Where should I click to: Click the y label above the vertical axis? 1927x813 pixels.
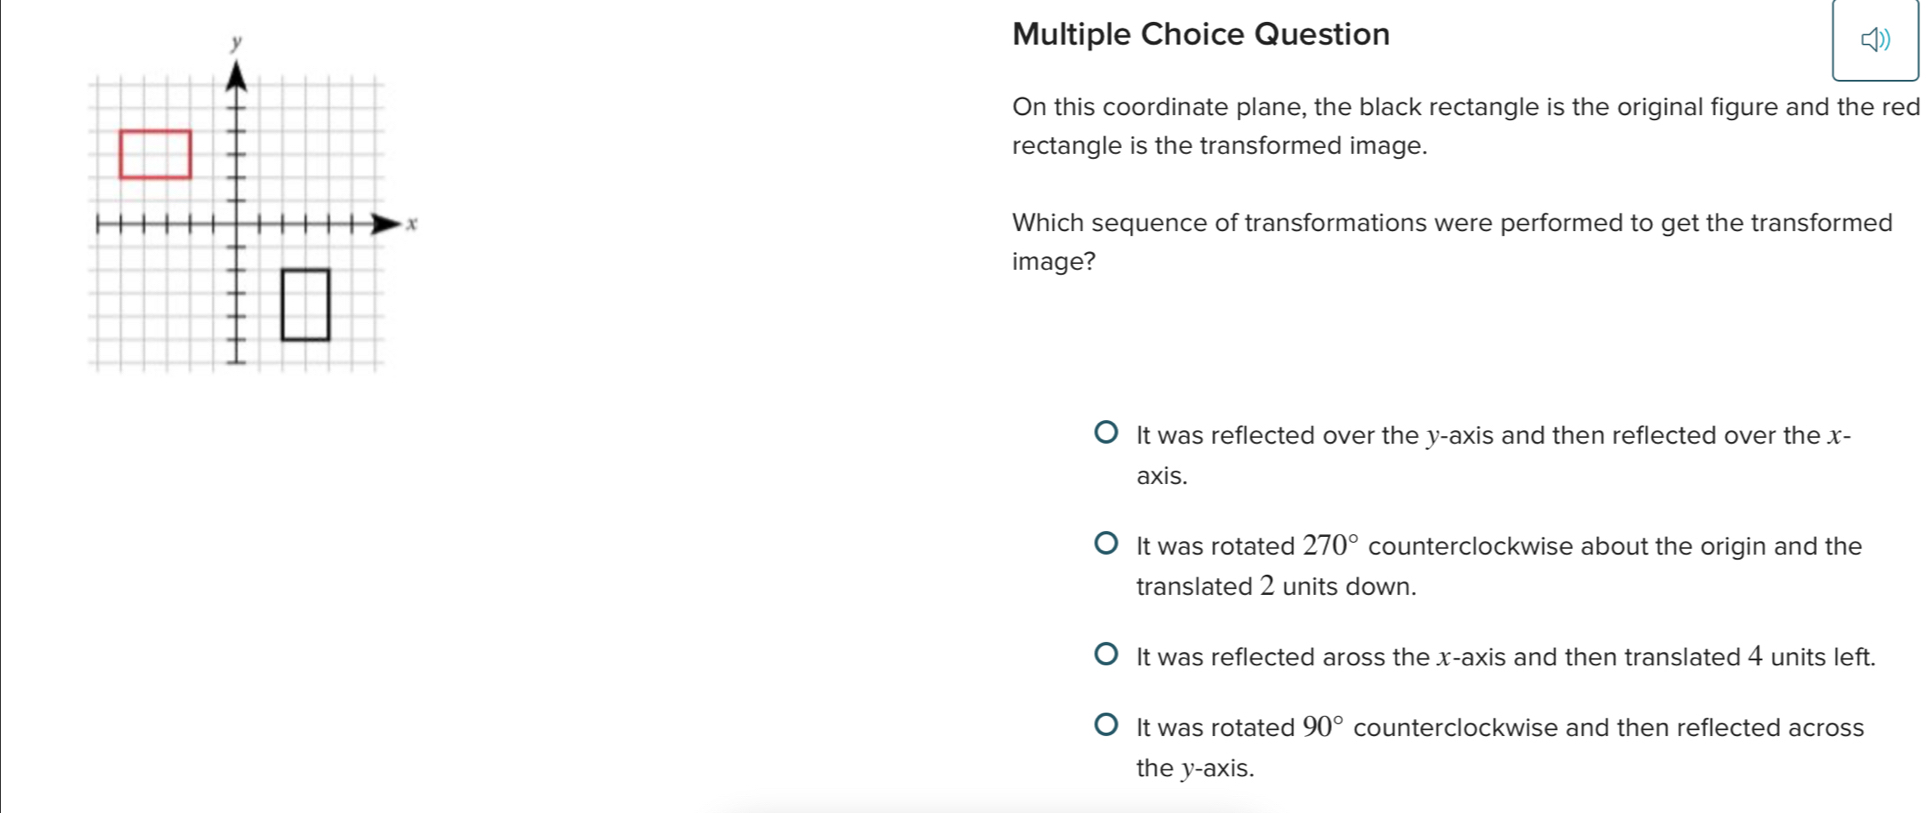click(x=236, y=42)
